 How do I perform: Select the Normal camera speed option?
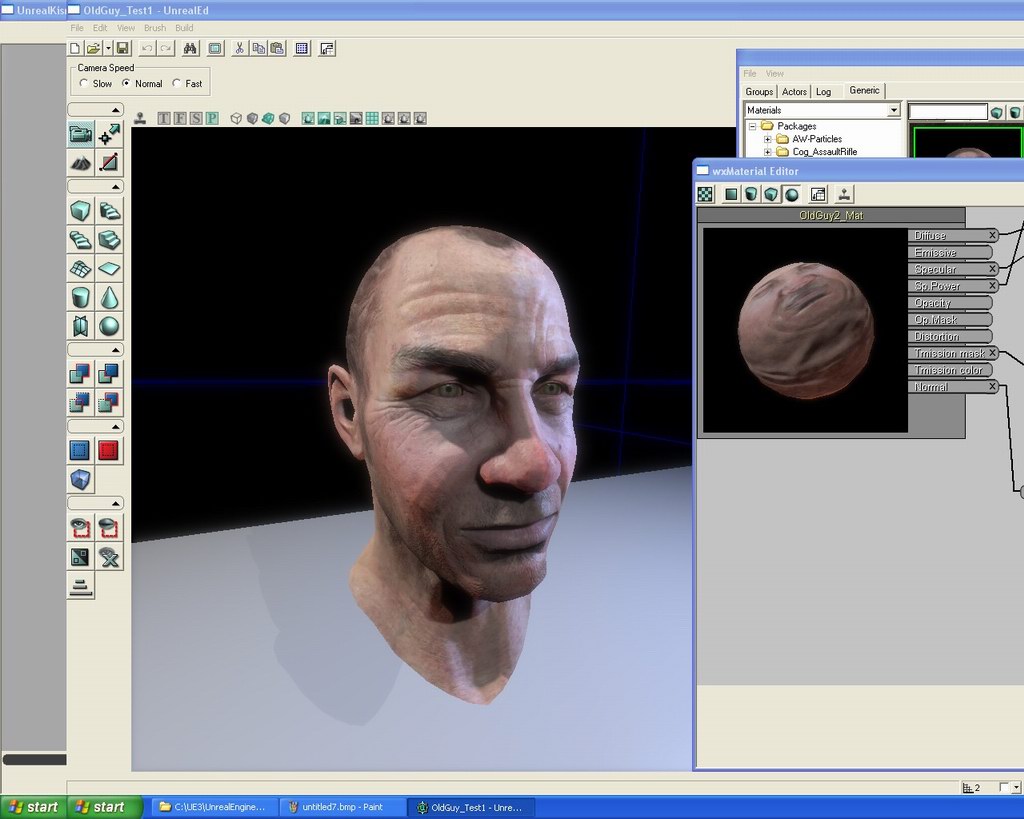point(127,84)
